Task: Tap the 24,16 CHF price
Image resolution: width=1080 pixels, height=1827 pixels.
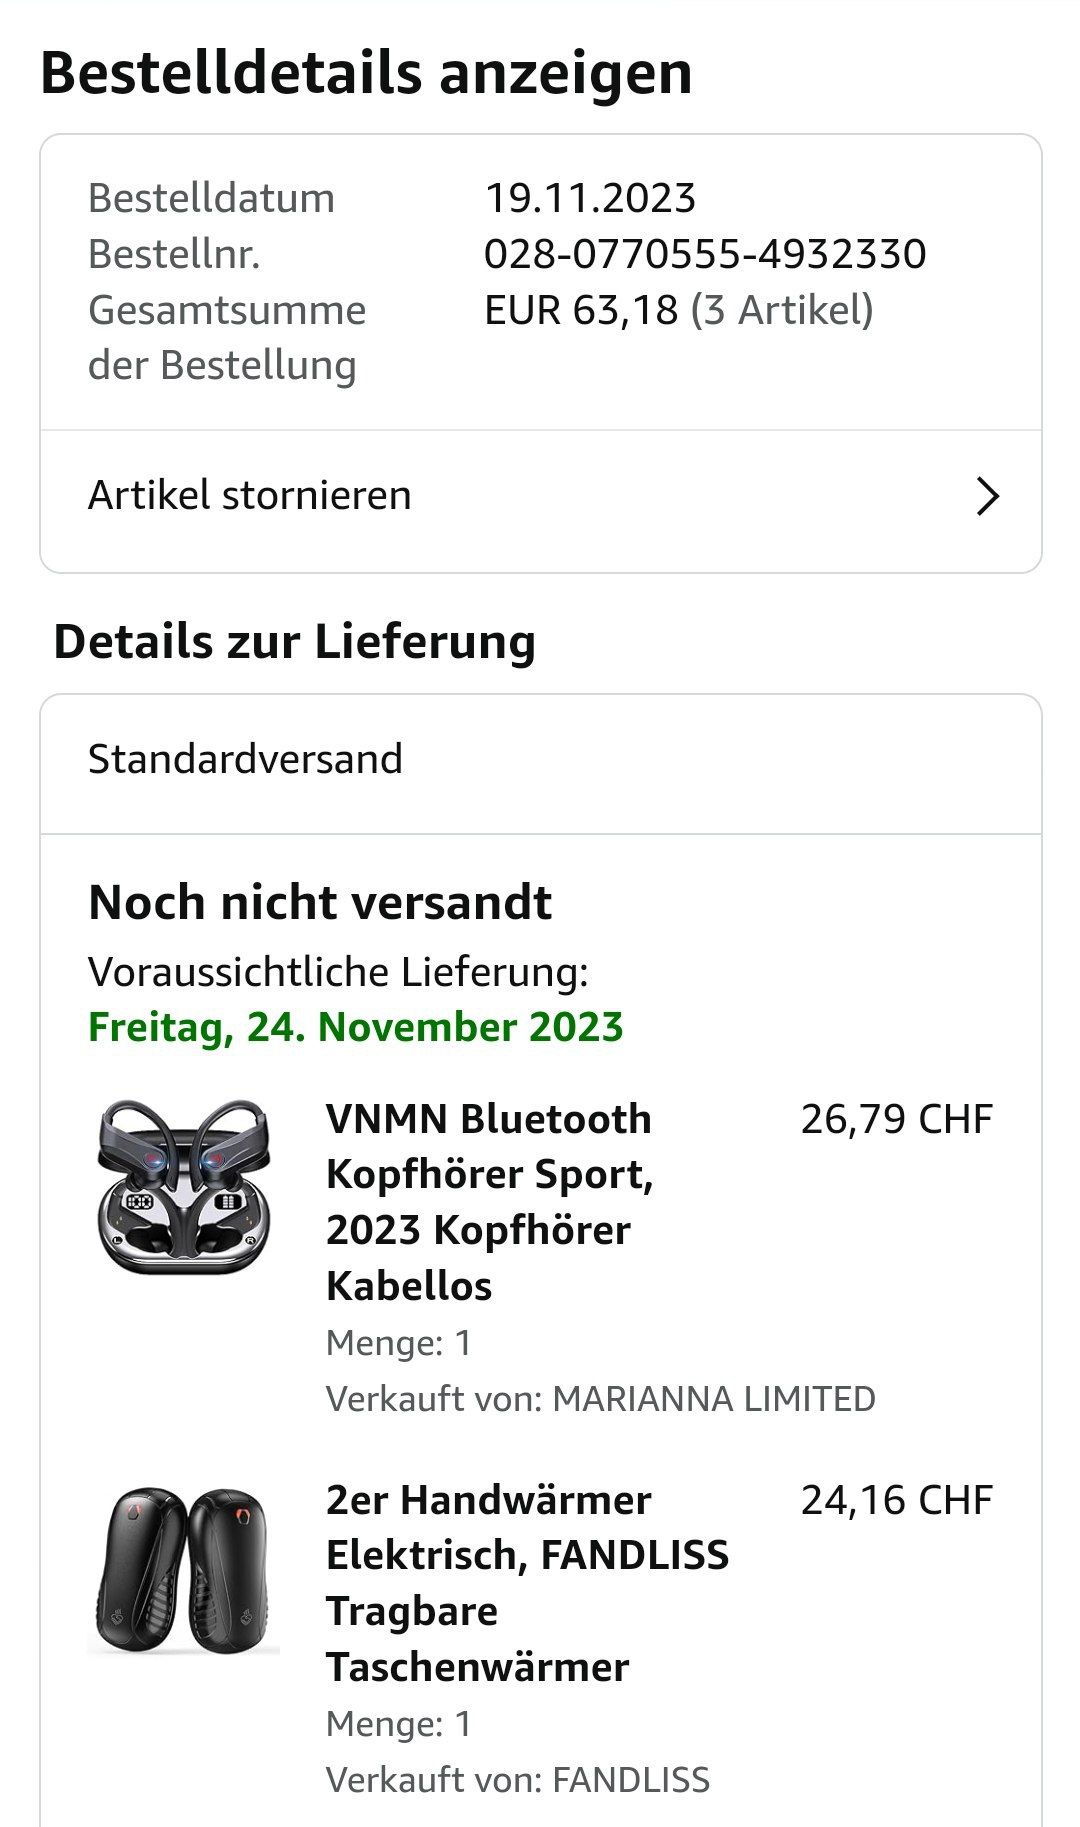Action: pos(896,1500)
